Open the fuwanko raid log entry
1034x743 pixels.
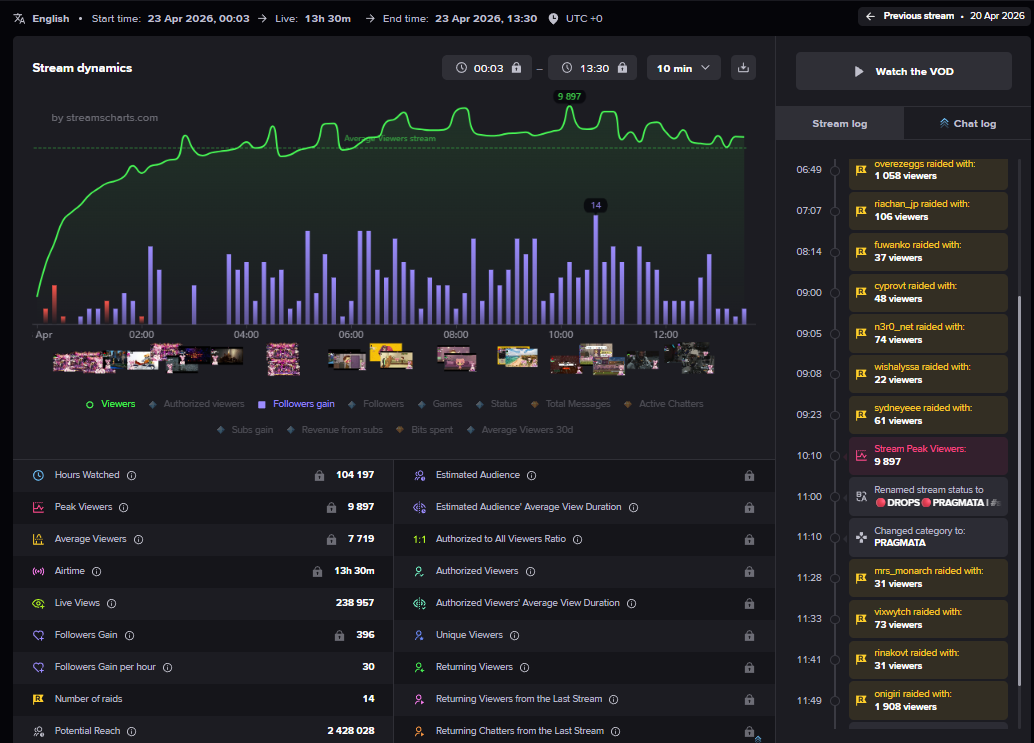(x=928, y=252)
